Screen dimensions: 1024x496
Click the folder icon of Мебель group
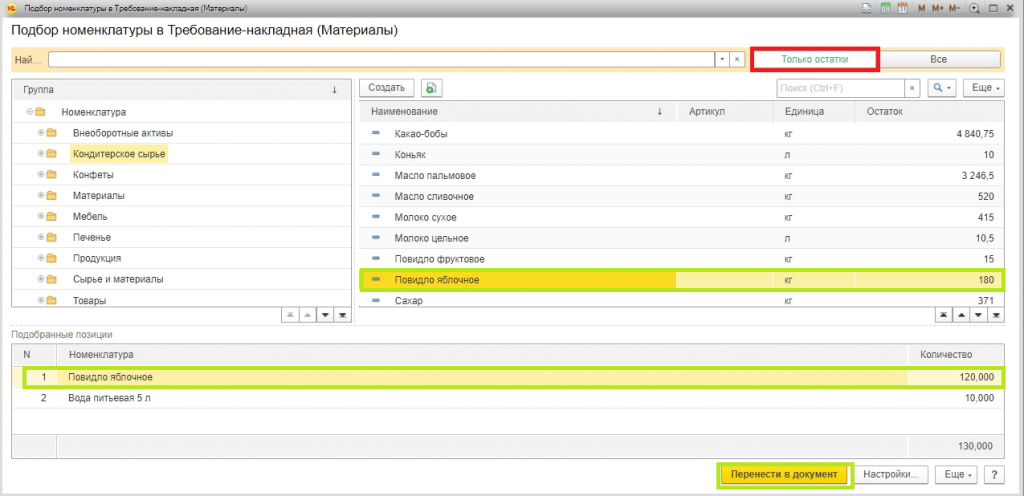pos(51,217)
